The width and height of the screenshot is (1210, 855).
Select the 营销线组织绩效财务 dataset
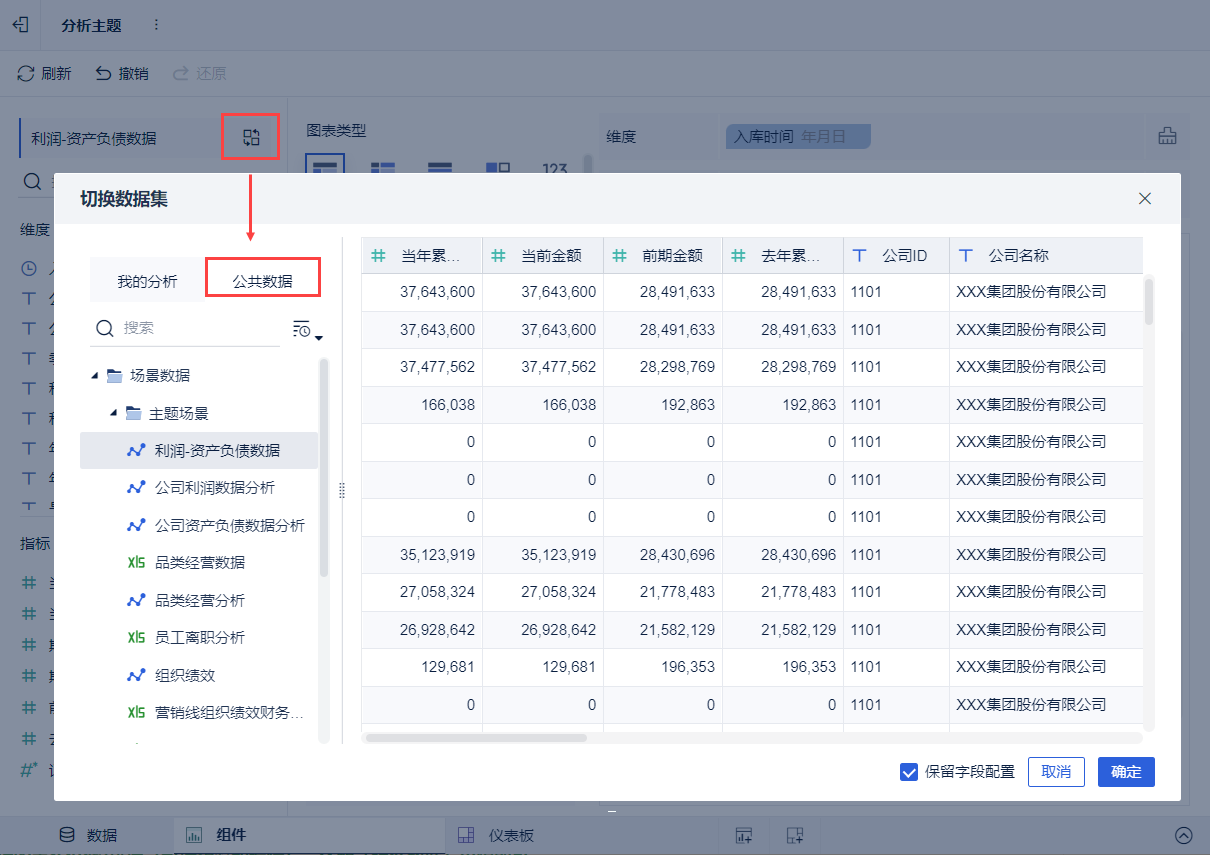[x=199, y=712]
